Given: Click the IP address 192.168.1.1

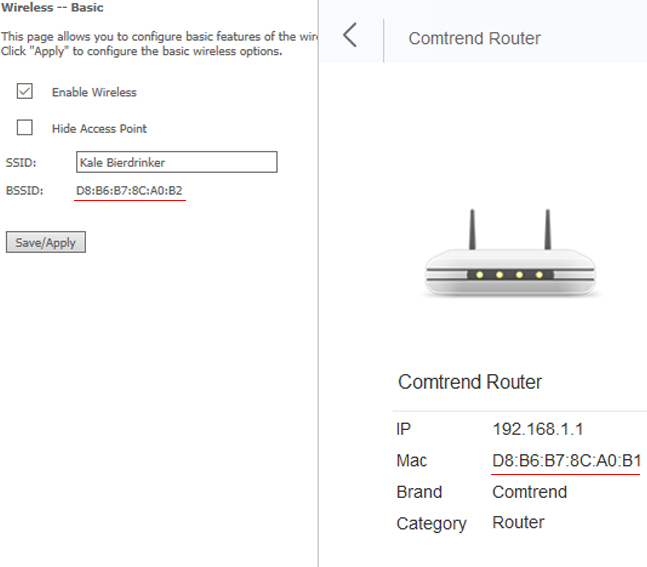Looking at the screenshot, I should pos(538,429).
